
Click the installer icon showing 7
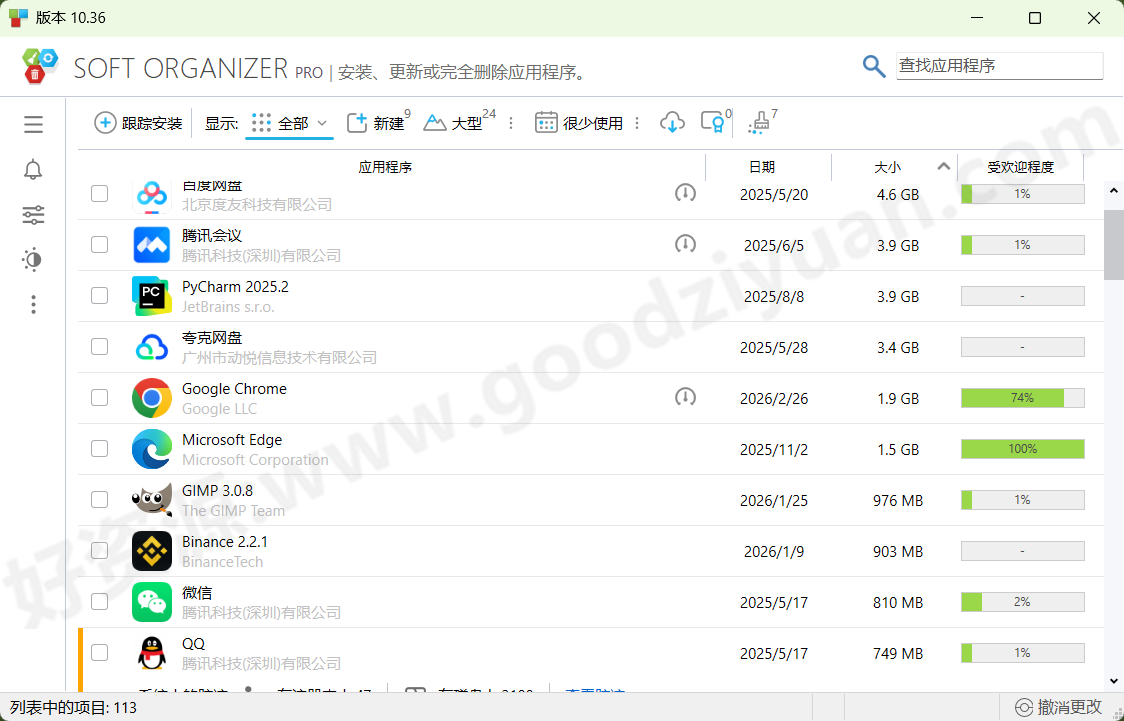click(x=758, y=122)
